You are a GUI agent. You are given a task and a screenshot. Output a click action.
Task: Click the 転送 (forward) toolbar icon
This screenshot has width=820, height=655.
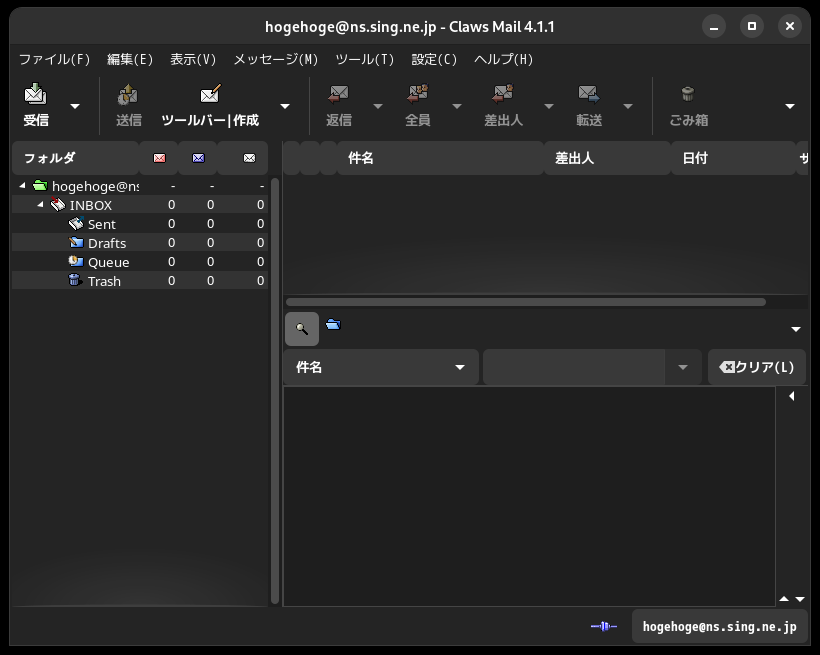click(x=589, y=105)
